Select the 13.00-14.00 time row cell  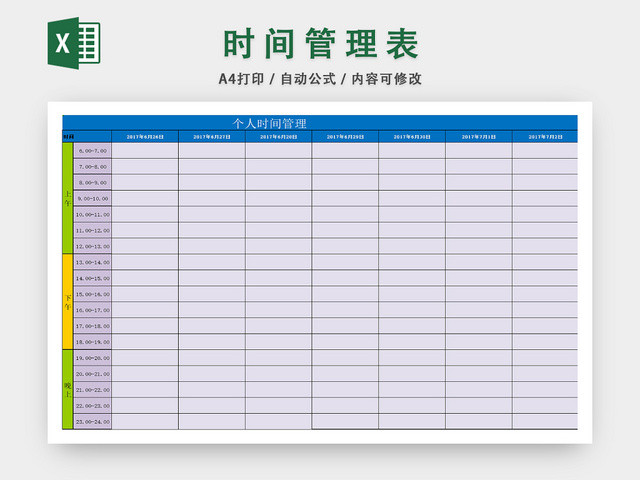coord(93,262)
